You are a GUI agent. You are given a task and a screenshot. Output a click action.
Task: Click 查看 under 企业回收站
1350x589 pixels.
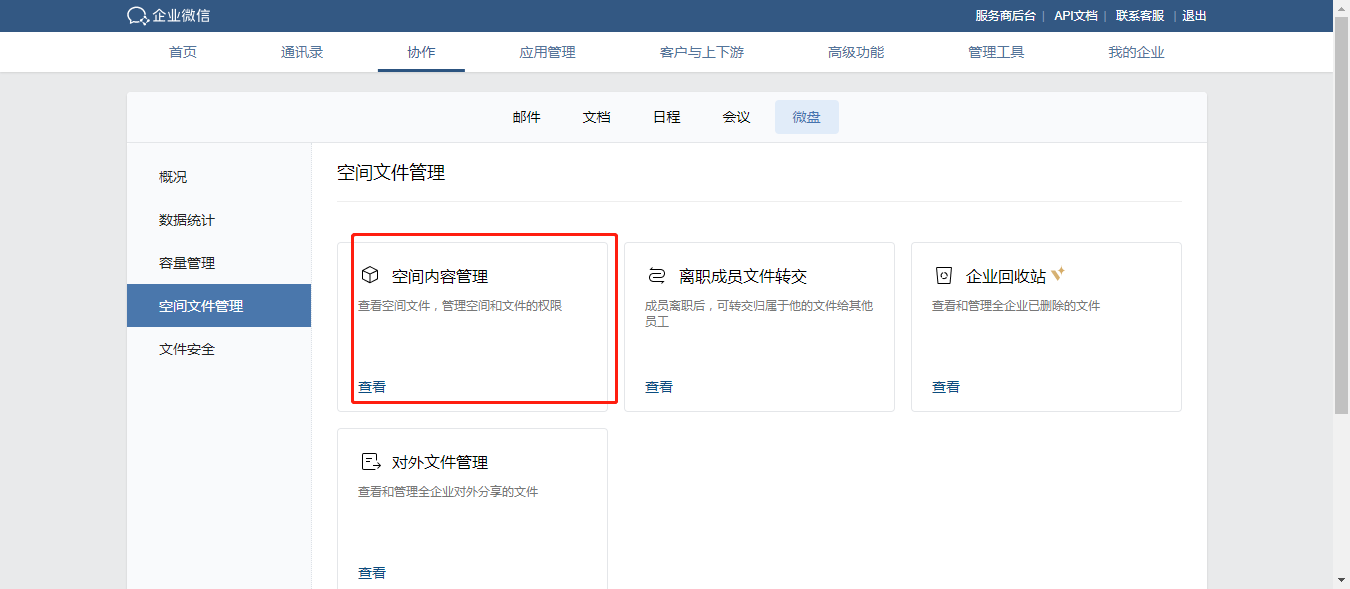point(946,387)
